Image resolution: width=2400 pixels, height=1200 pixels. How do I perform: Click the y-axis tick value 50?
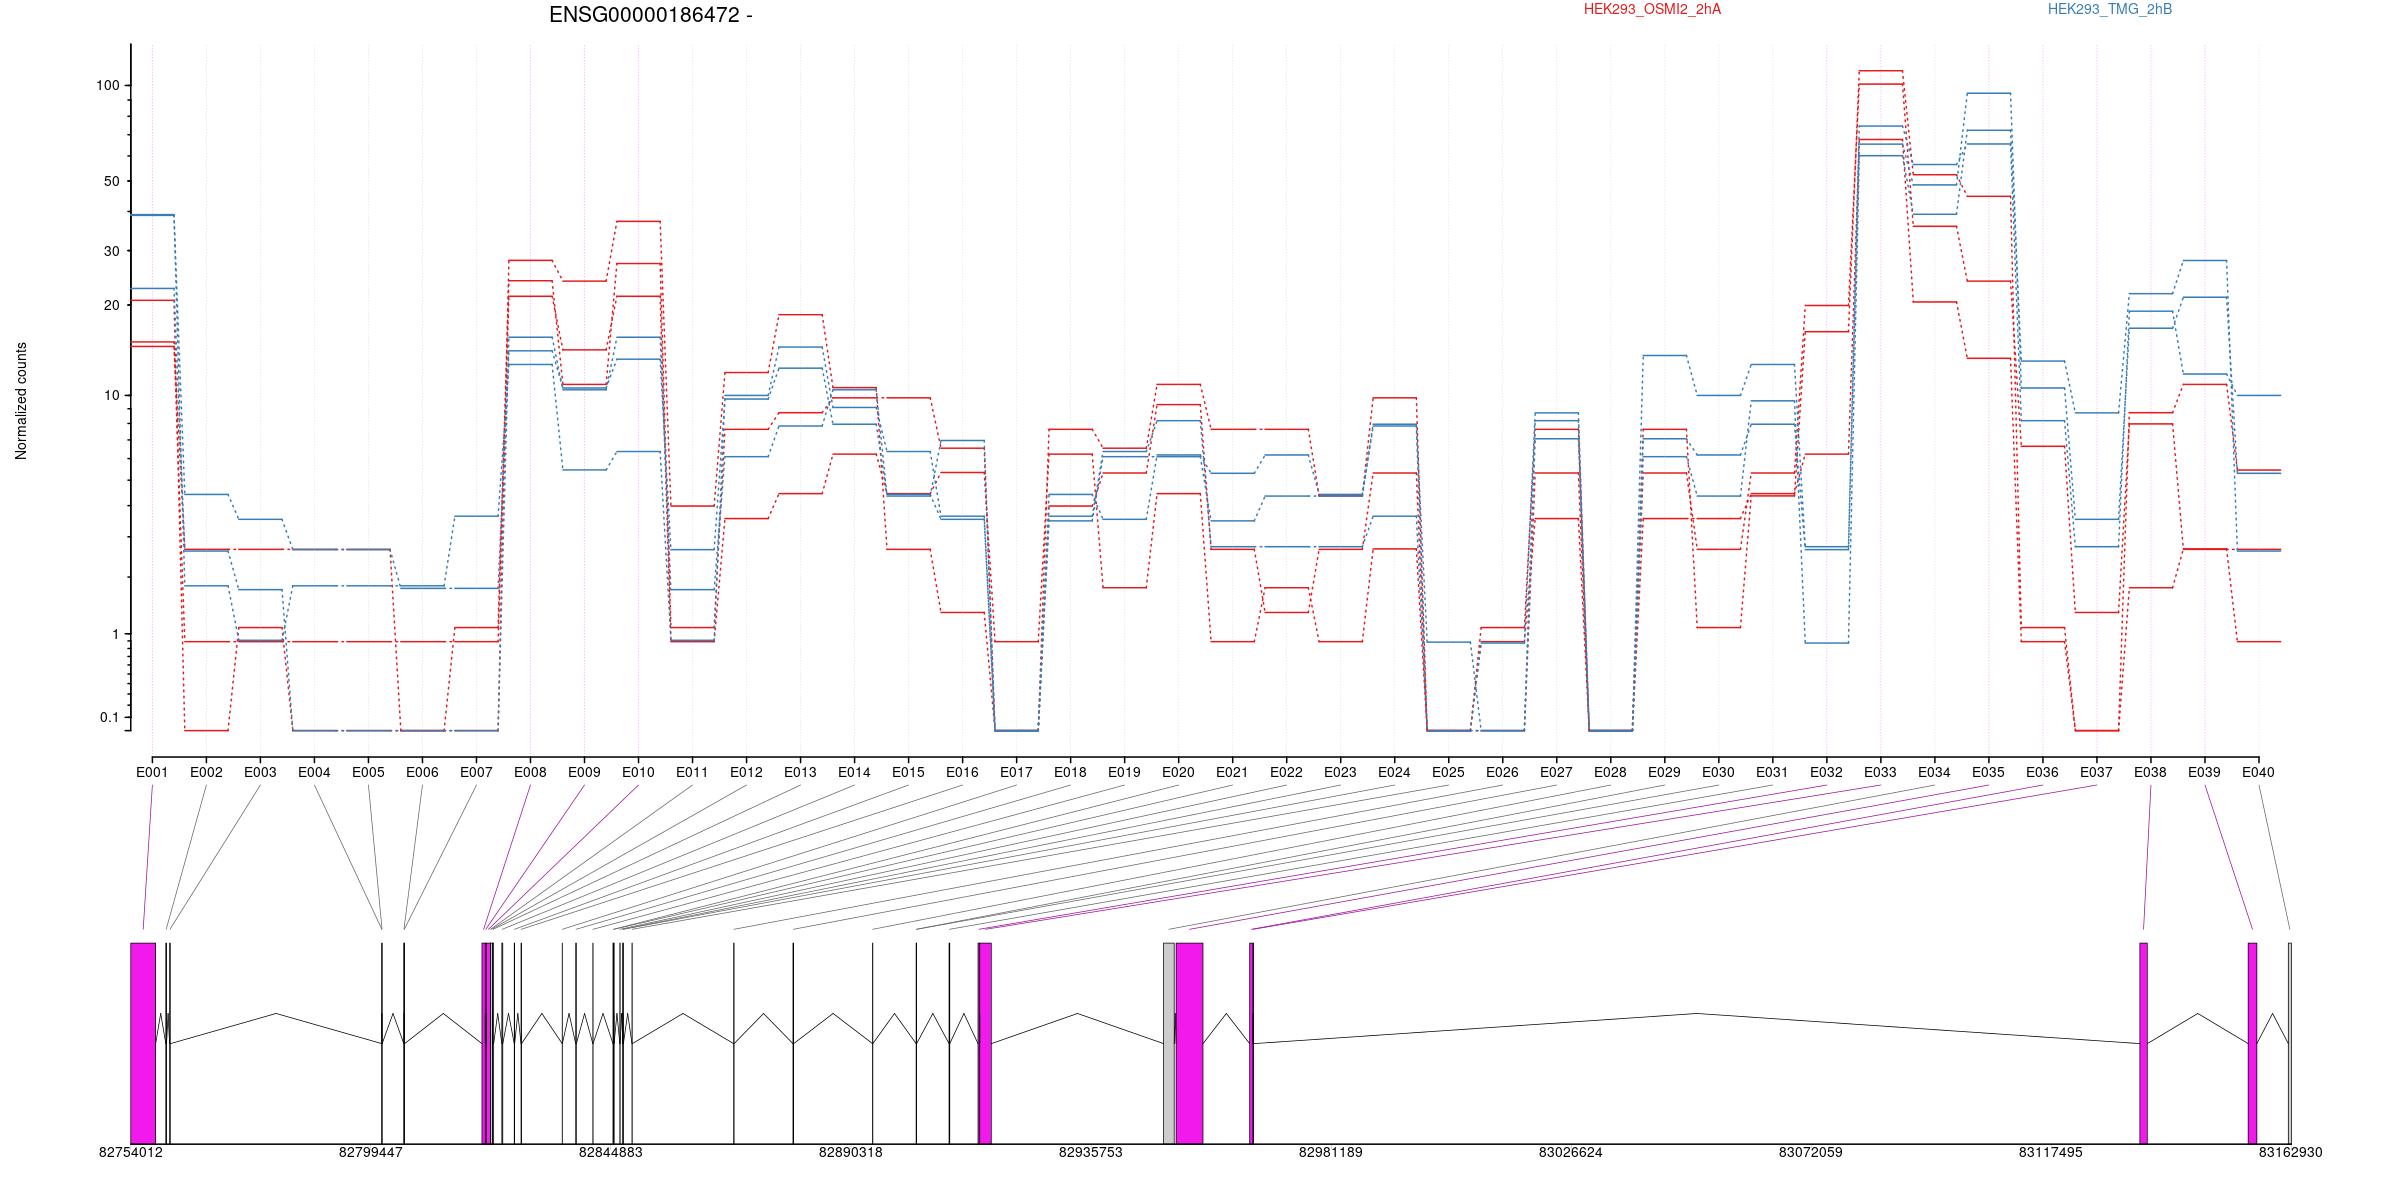pyautogui.click(x=111, y=182)
